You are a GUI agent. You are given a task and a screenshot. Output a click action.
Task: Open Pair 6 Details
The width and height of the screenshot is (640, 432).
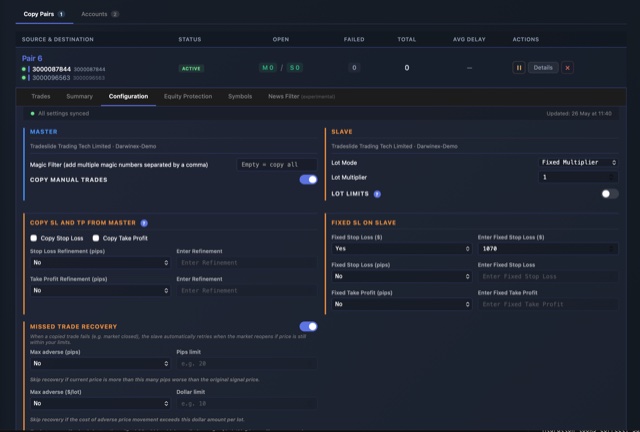(x=543, y=68)
